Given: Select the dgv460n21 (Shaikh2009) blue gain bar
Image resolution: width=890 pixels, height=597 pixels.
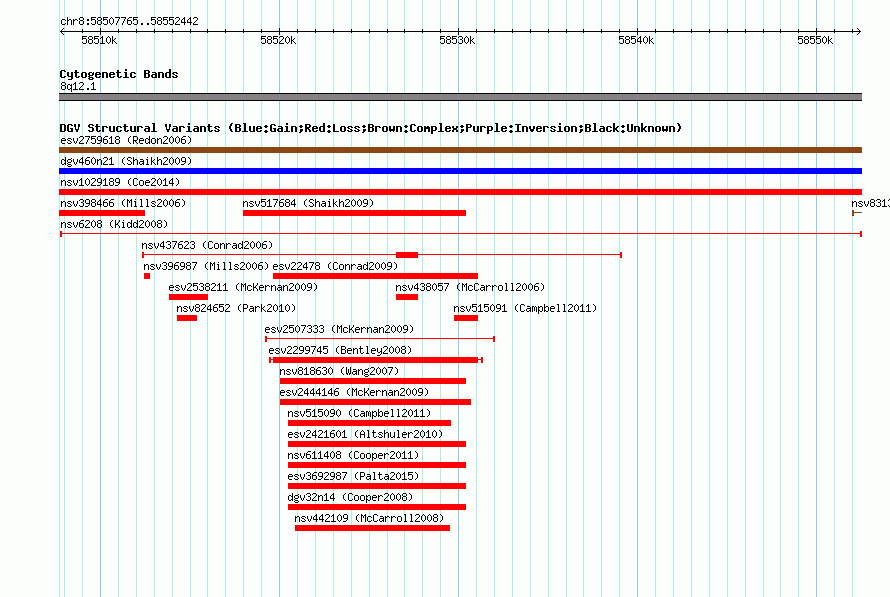Looking at the screenshot, I should tap(460, 171).
